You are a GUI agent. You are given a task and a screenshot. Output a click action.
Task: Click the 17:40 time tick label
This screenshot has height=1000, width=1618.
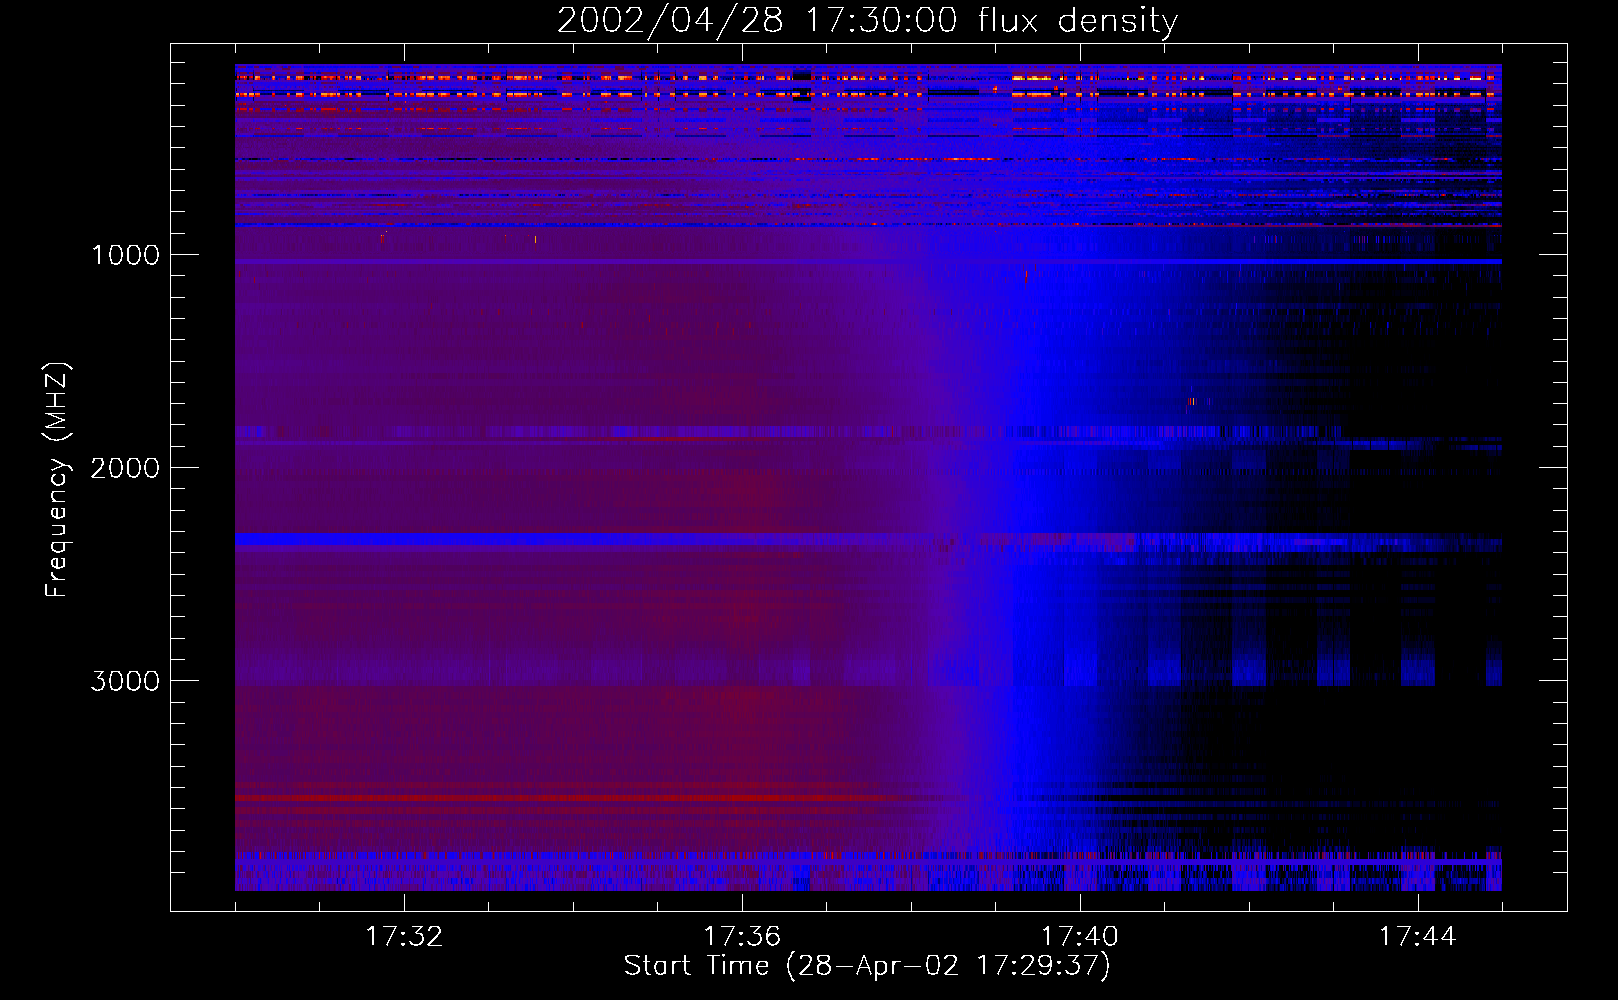click(1080, 937)
